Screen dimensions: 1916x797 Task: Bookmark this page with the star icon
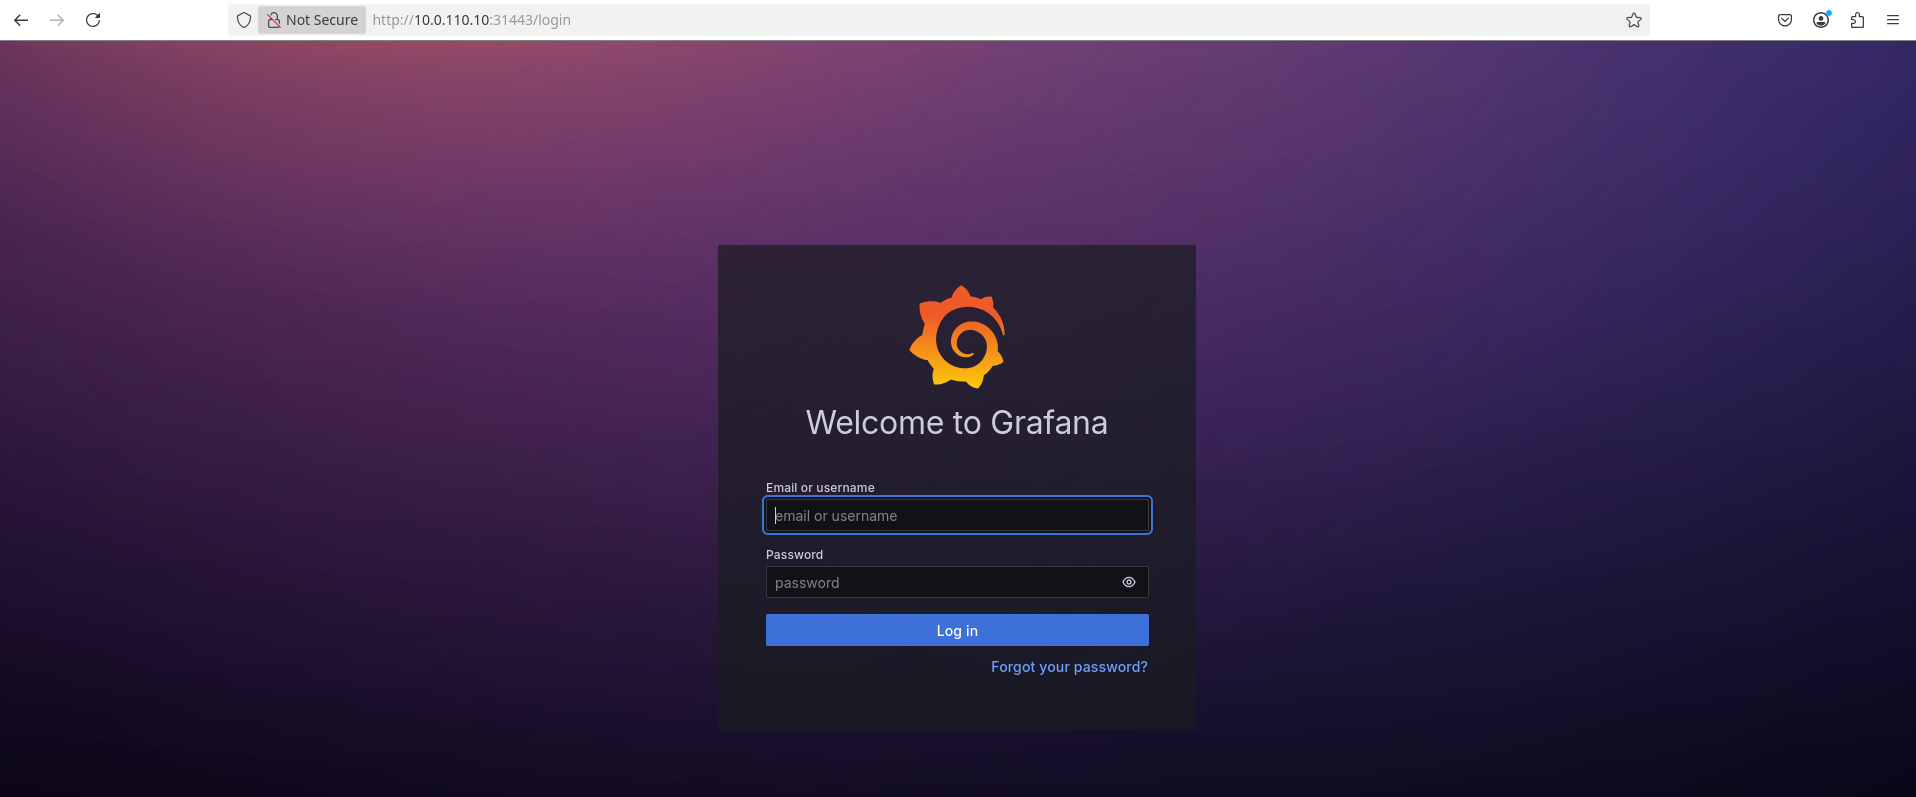click(x=1634, y=20)
